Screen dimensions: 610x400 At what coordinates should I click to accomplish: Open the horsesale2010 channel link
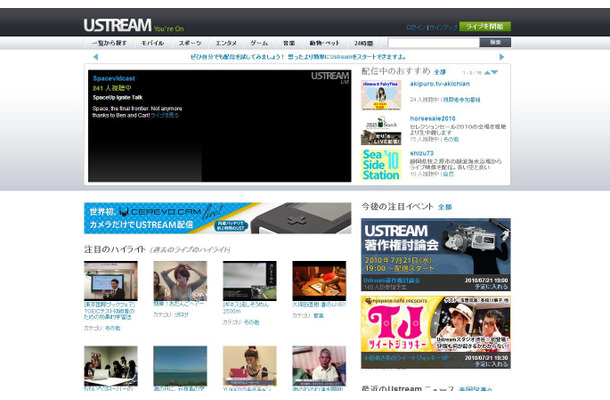click(x=433, y=118)
